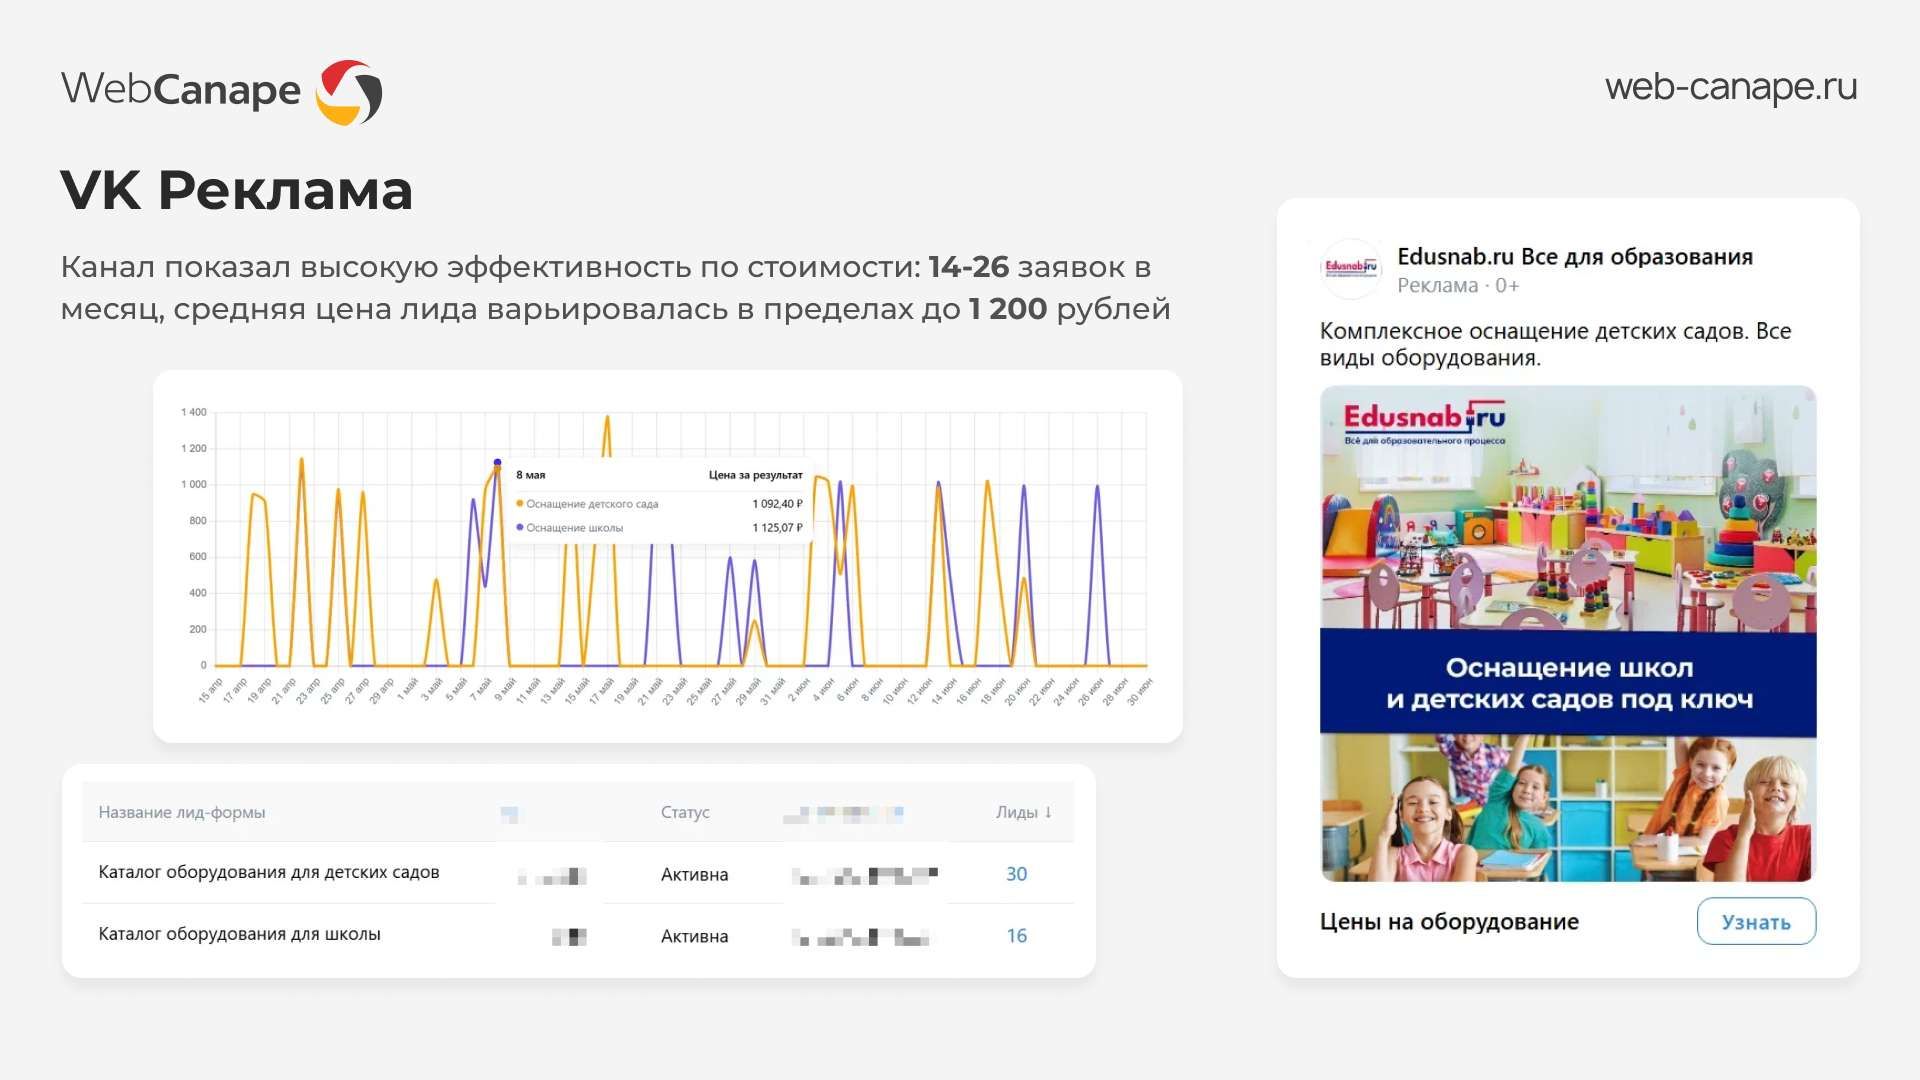Viewport: 1920px width, 1080px height.
Task: Open the web-canape.ru link
Action: 1730,87
